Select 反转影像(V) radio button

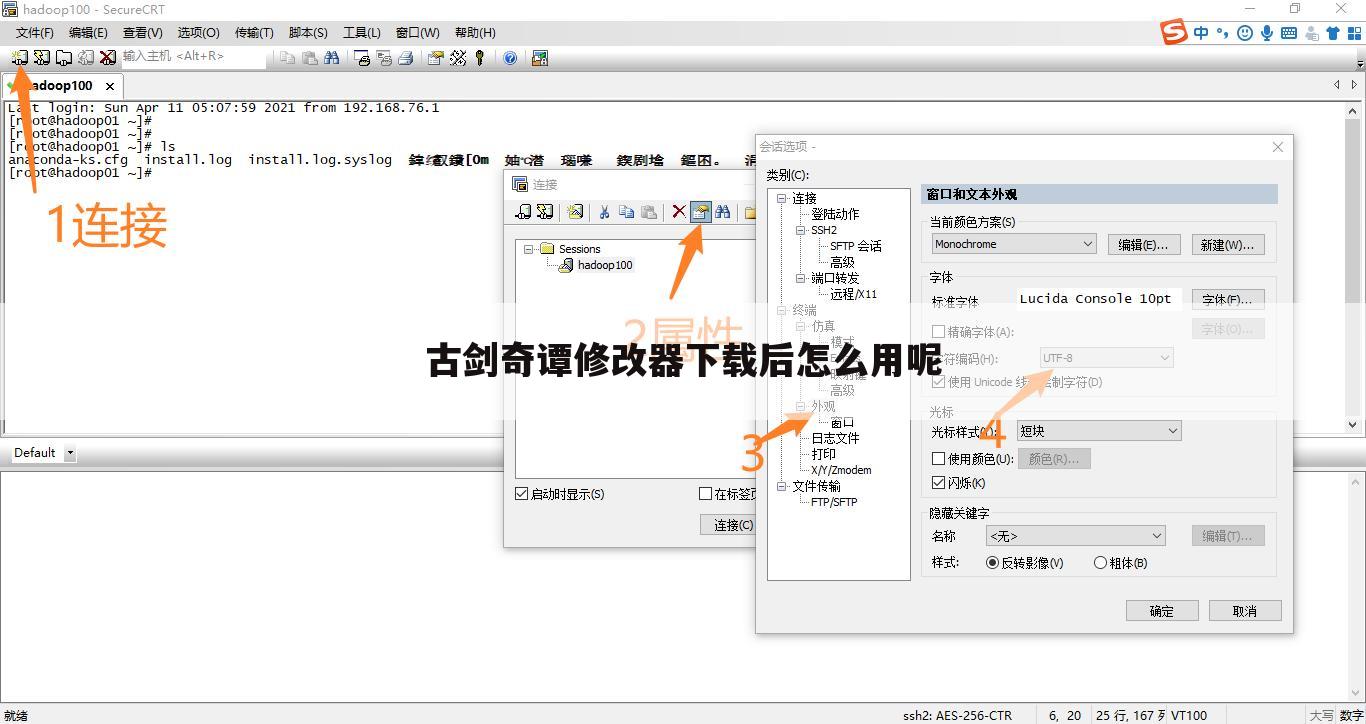coord(993,563)
